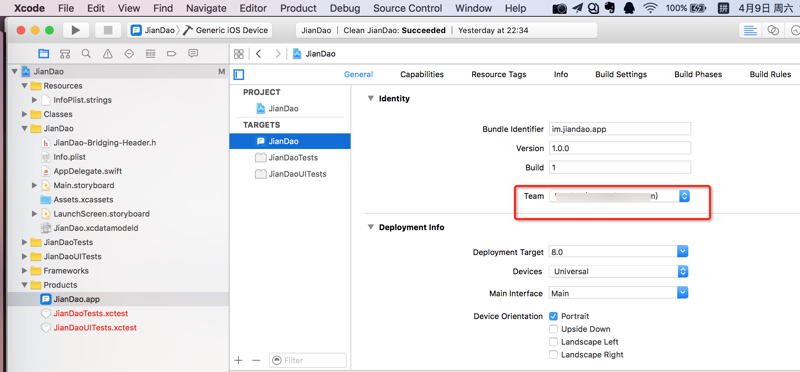Screen dimensions: 800x372
Task: Open the Find navigator magnifier icon
Action: (86, 54)
